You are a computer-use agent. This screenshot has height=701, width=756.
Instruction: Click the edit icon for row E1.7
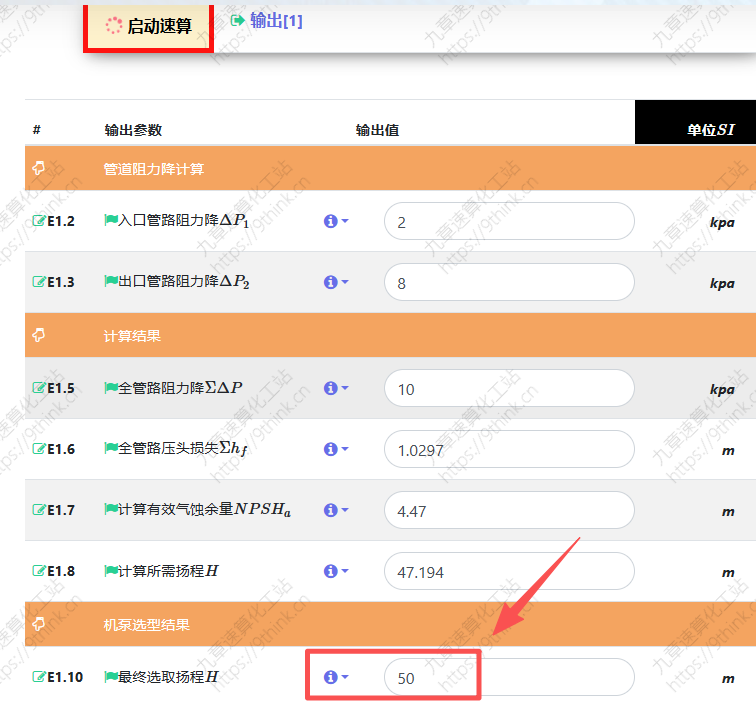click(x=39, y=510)
